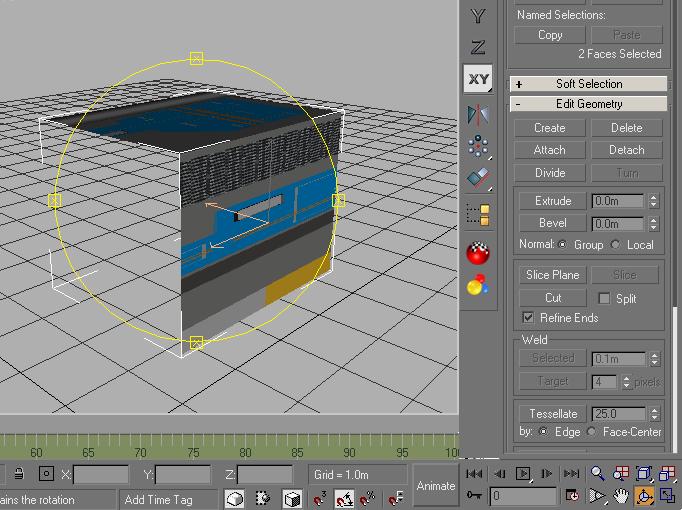This screenshot has width=682, height=510.
Task: Click the selection lock padlock icon
Action: [x=19, y=474]
